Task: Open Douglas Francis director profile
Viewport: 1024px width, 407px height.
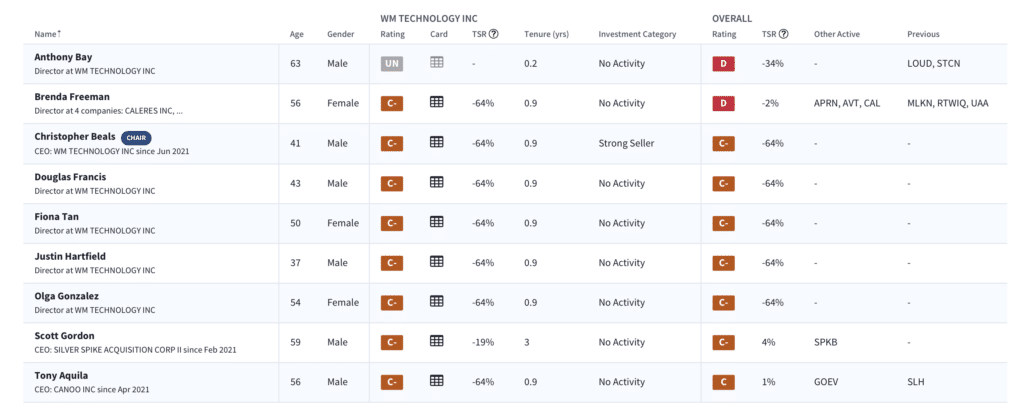Action: tap(70, 177)
